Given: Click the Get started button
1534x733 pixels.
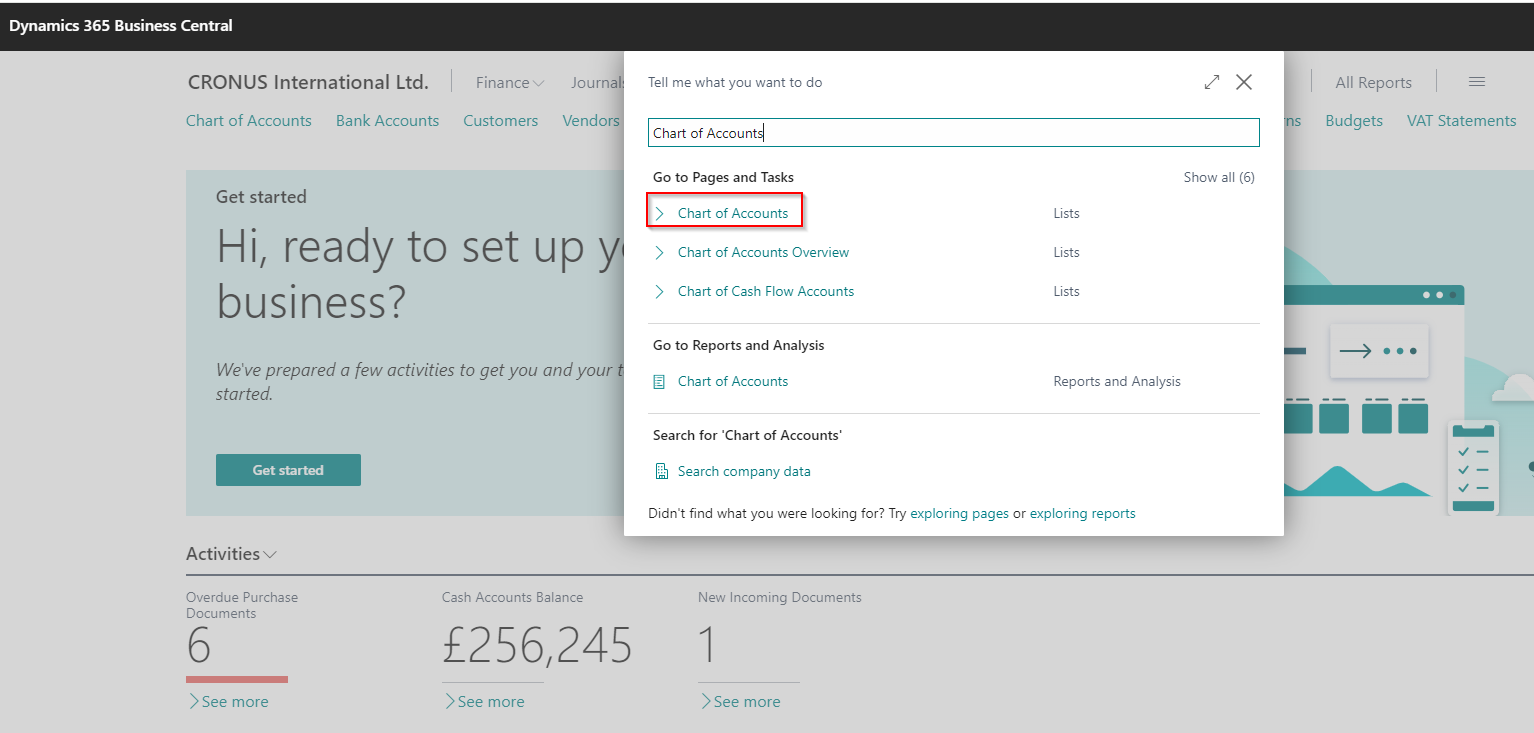Looking at the screenshot, I should tap(288, 470).
